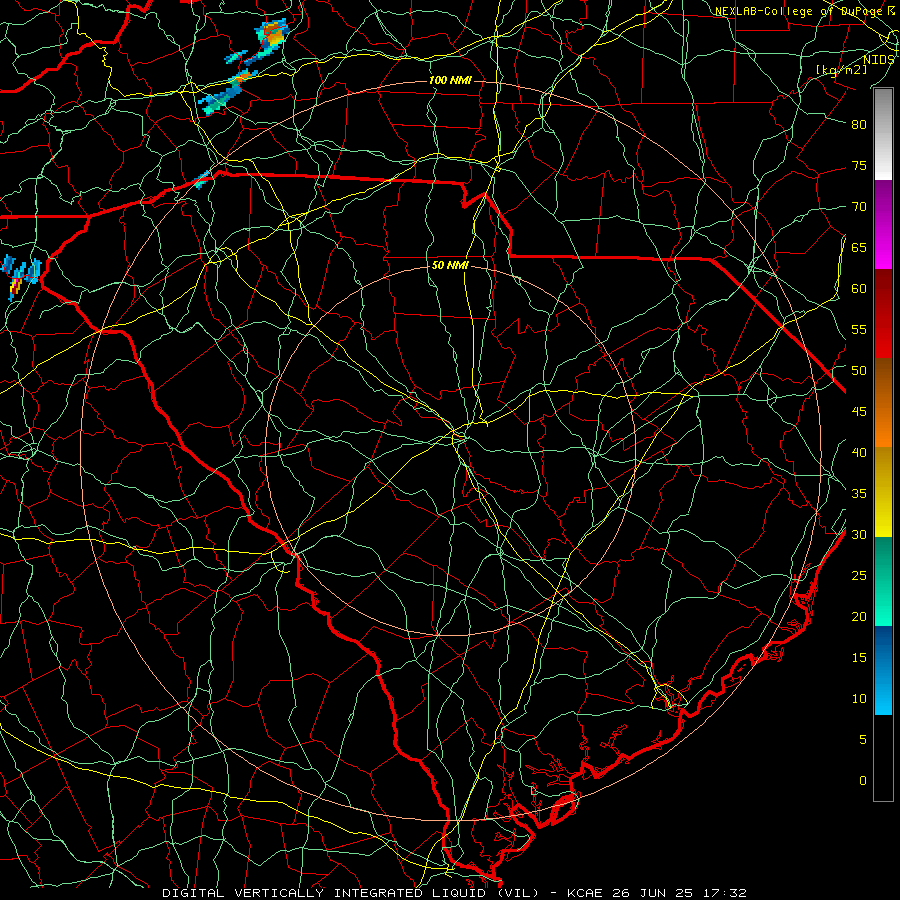
Task: Select the 45 value on the color scale
Action: click(859, 412)
